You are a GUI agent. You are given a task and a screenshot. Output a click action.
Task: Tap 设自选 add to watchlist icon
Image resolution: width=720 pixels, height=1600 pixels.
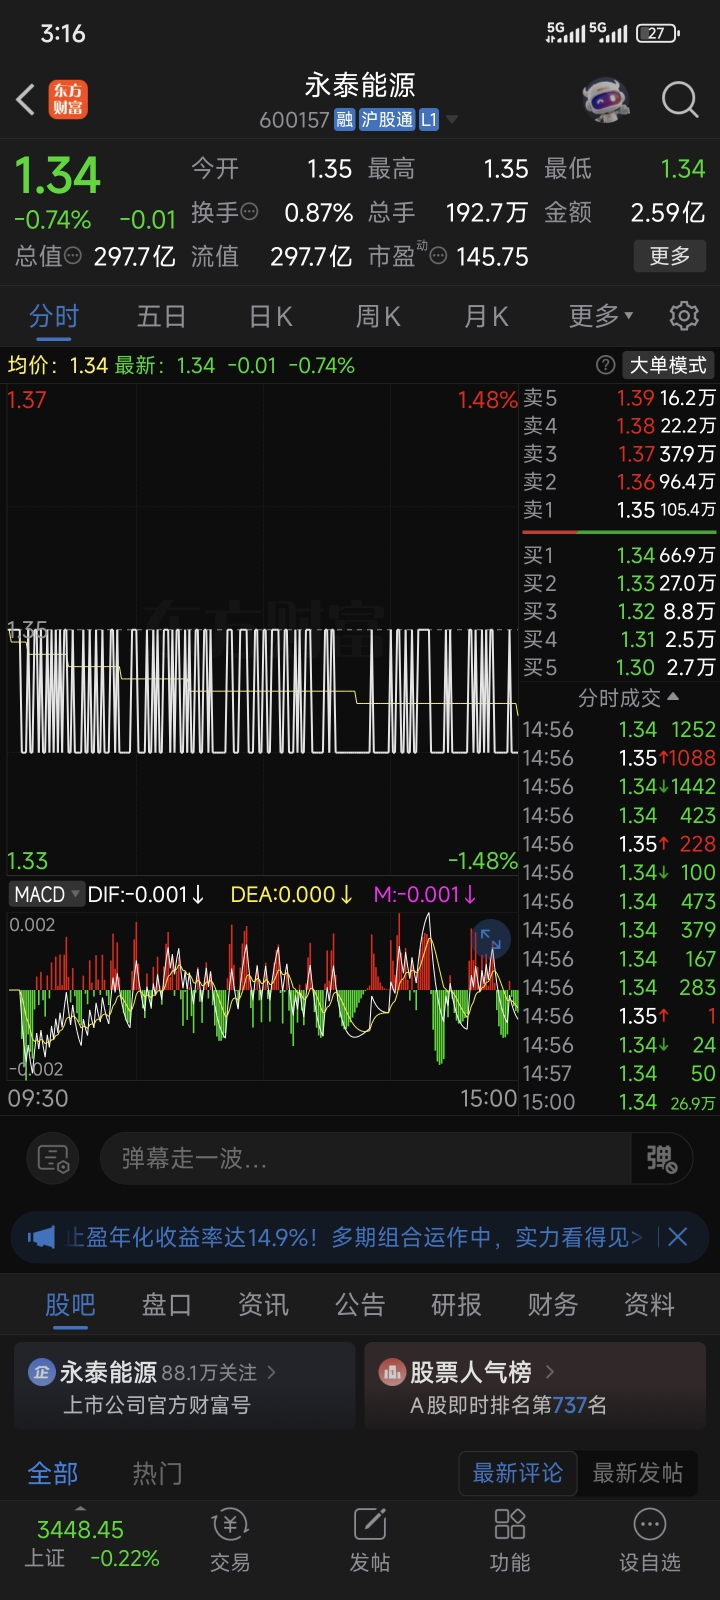tap(650, 1540)
